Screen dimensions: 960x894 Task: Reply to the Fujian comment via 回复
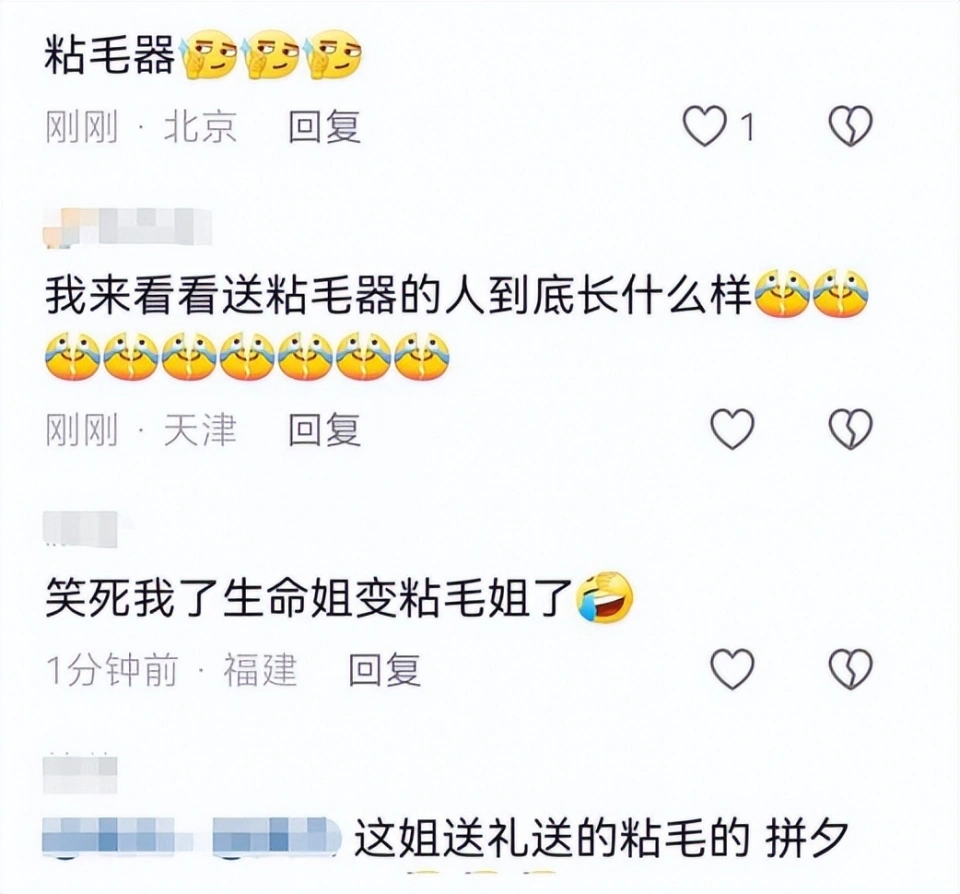click(x=384, y=669)
